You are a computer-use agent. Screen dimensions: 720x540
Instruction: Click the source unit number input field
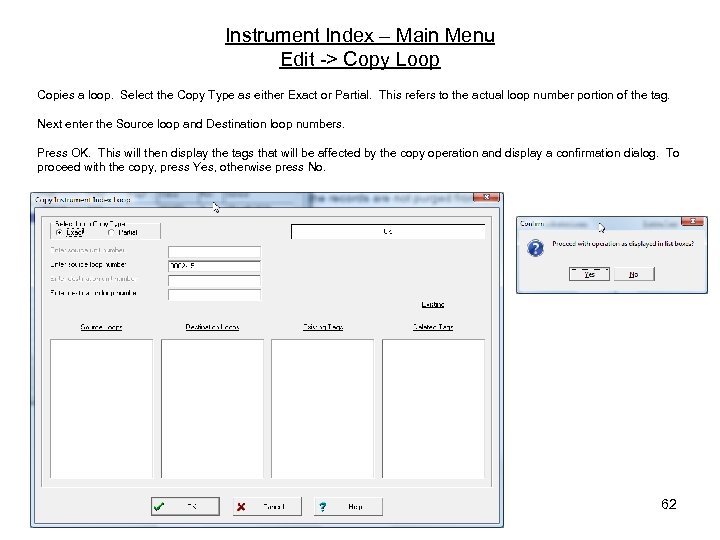point(214,252)
